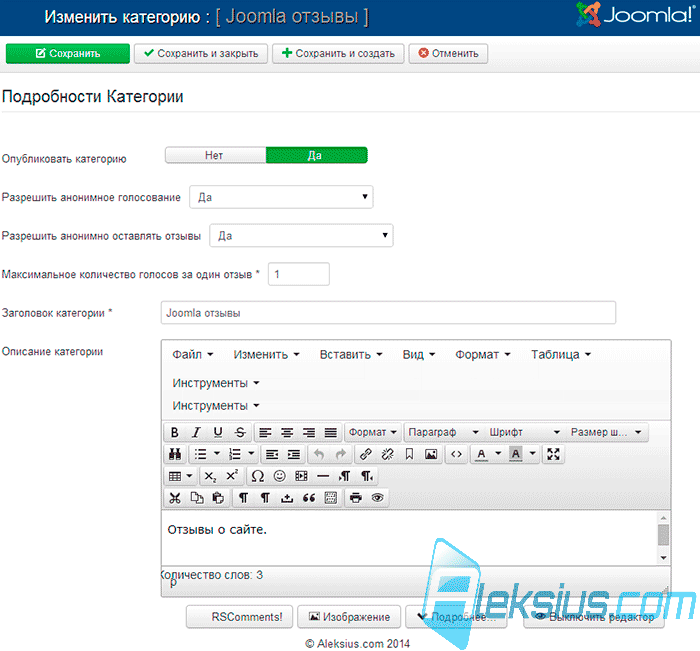The image size is (700, 651).
Task: Align text right
Action: tap(309, 432)
